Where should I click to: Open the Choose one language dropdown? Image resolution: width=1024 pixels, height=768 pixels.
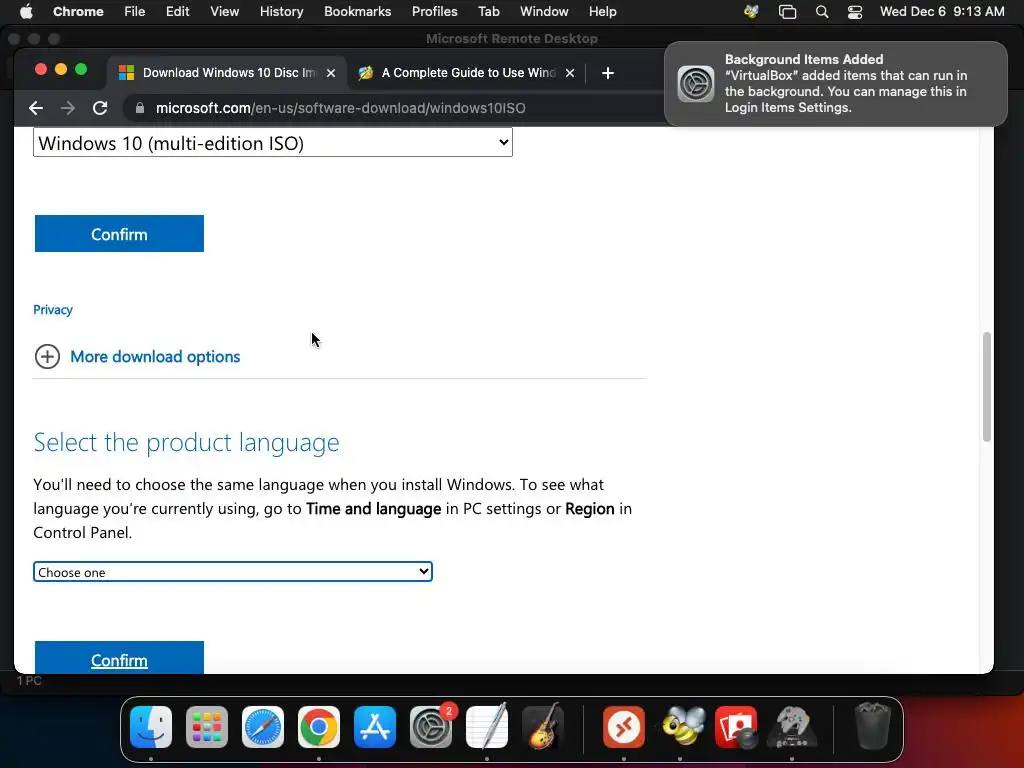pyautogui.click(x=232, y=572)
